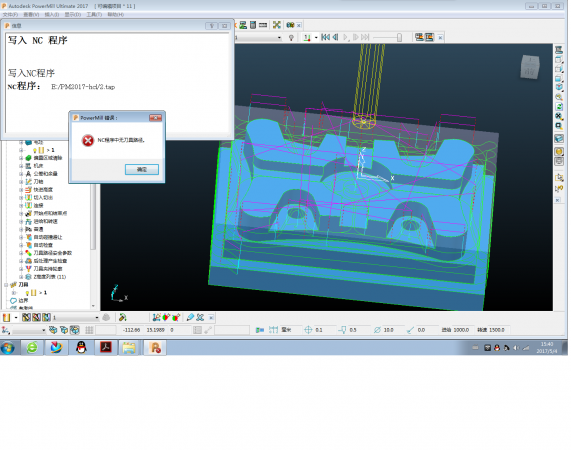Click the verification check icon in the bottom toolbar

[123, 317]
